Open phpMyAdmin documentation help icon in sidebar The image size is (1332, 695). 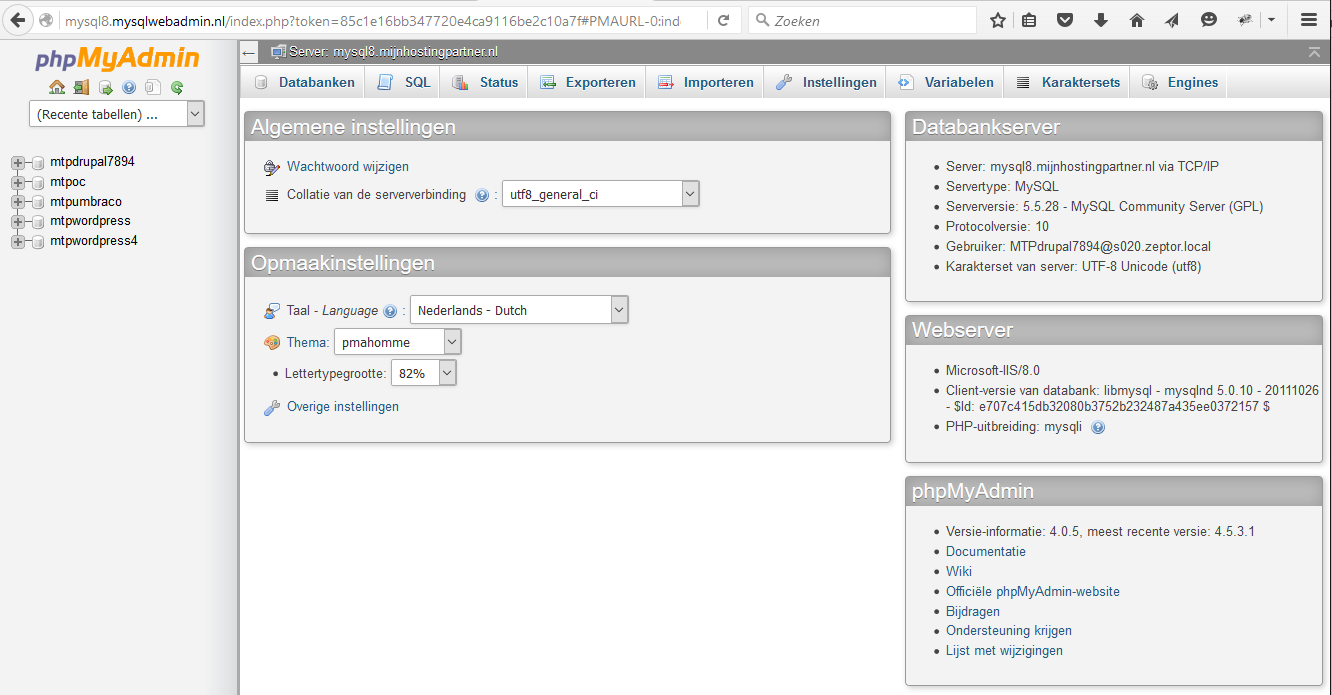coord(129,87)
